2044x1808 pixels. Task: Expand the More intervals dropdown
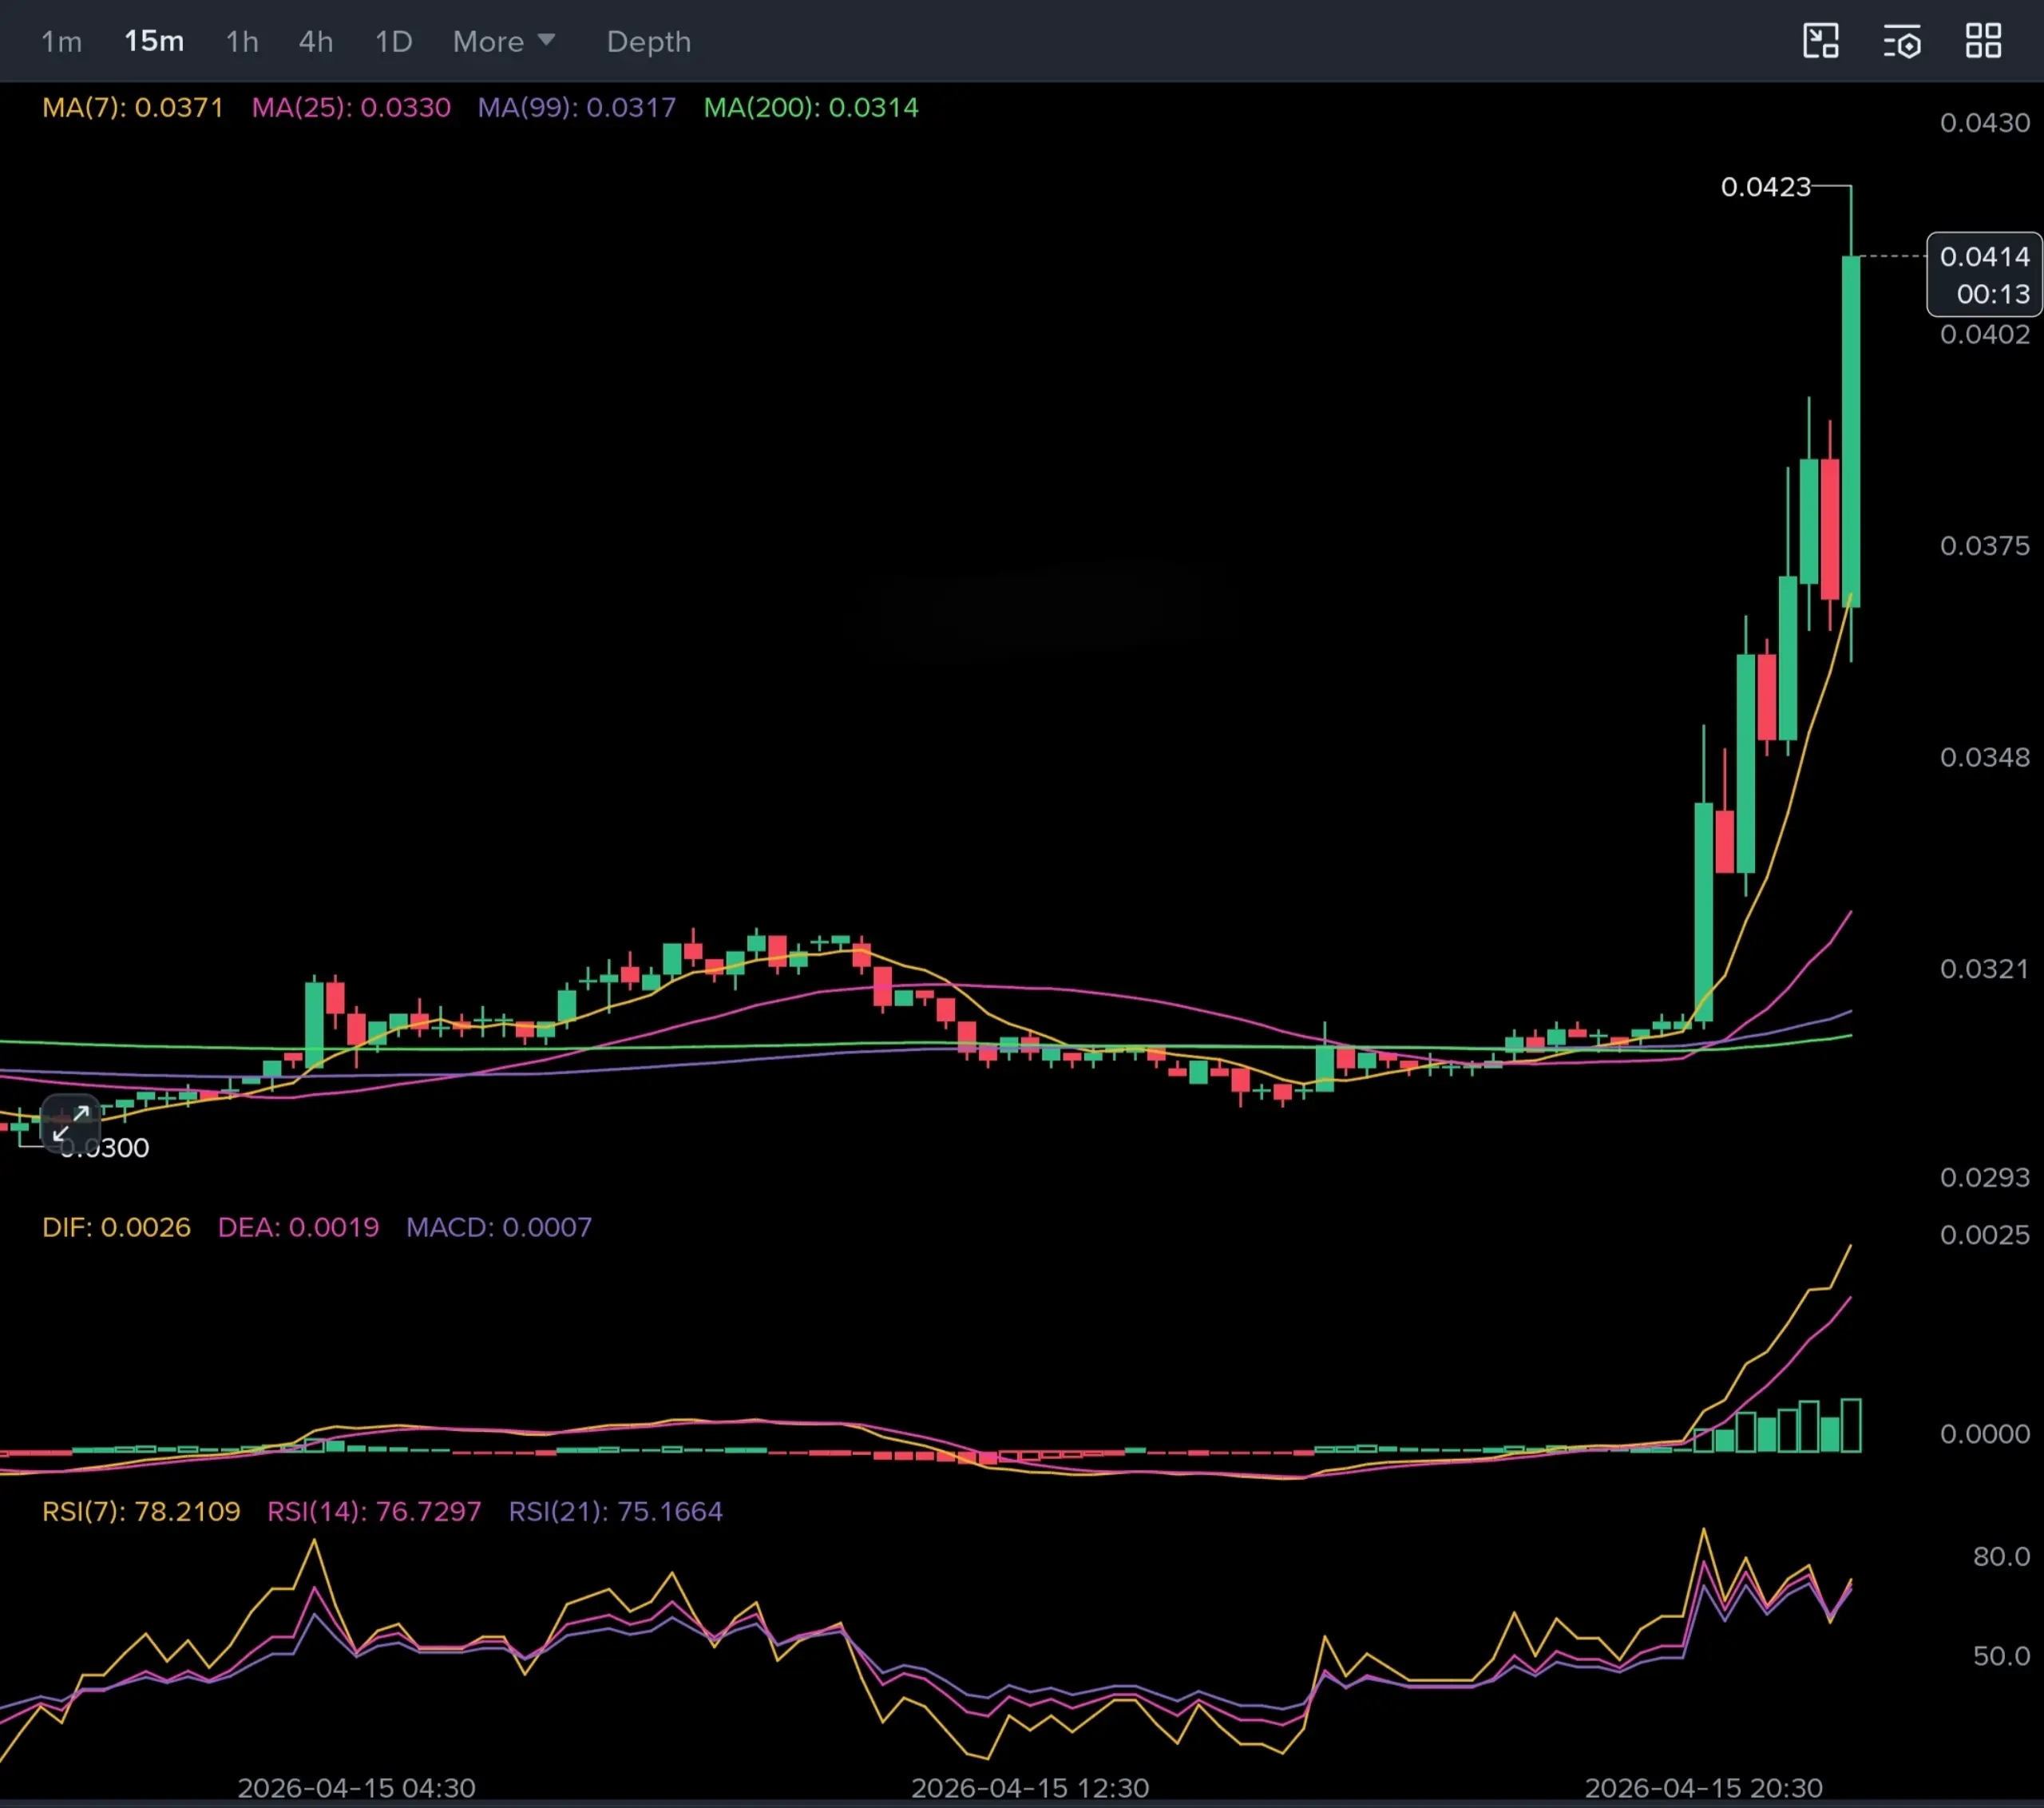click(503, 41)
